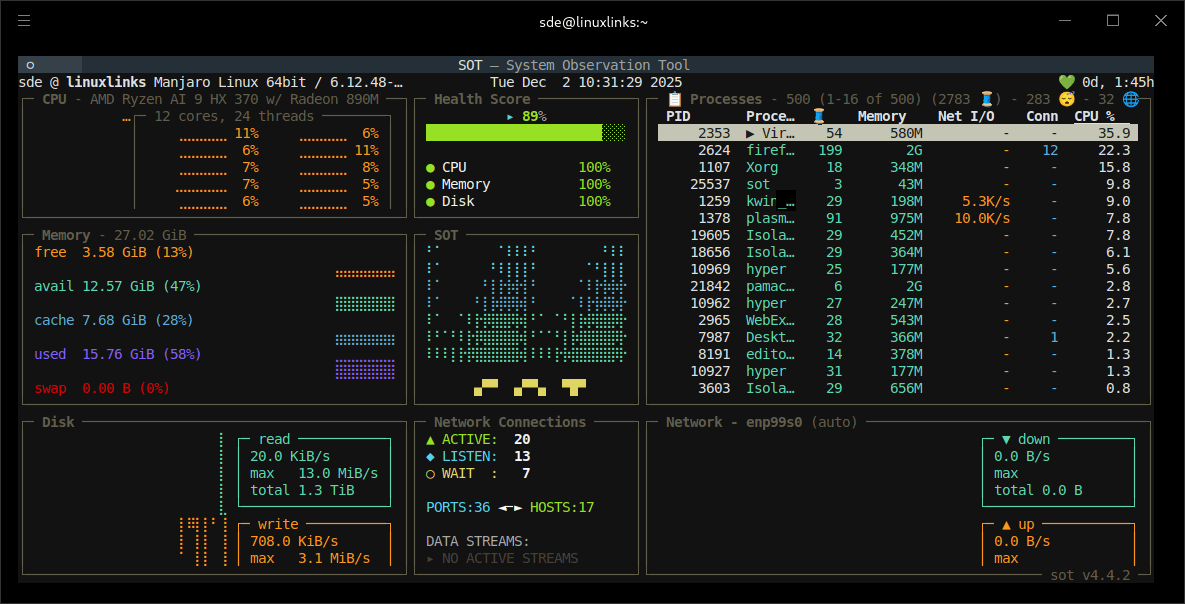Click the yellow circle WAIT icon
The image size is (1185, 604).
tap(430, 473)
